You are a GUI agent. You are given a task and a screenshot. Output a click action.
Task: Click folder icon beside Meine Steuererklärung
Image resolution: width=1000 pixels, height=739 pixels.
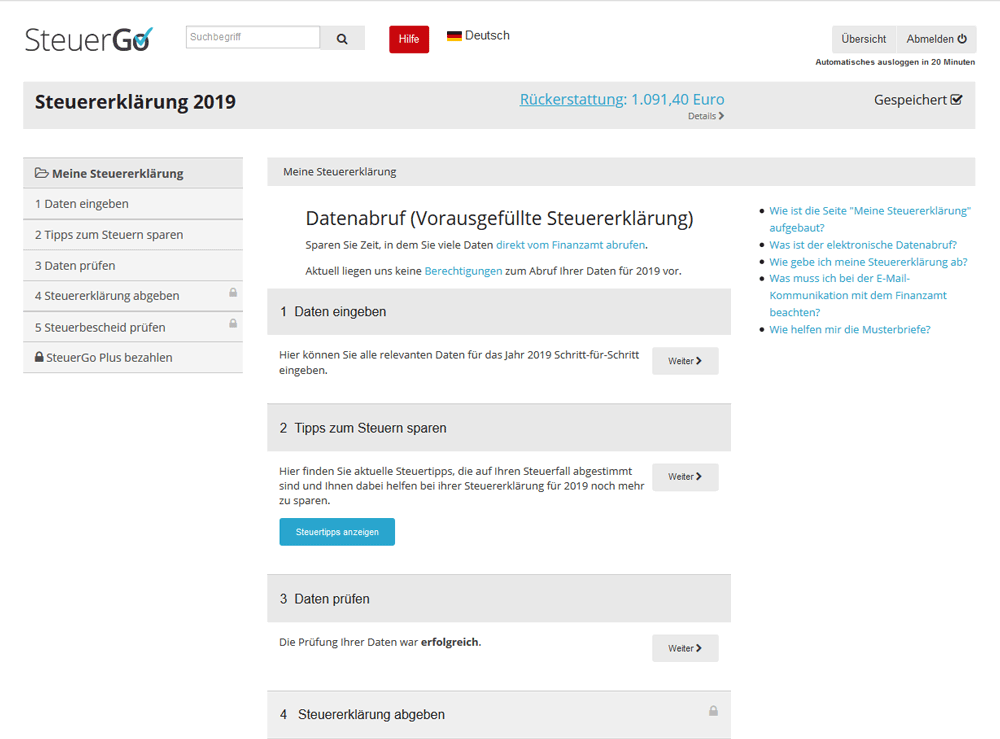41,172
